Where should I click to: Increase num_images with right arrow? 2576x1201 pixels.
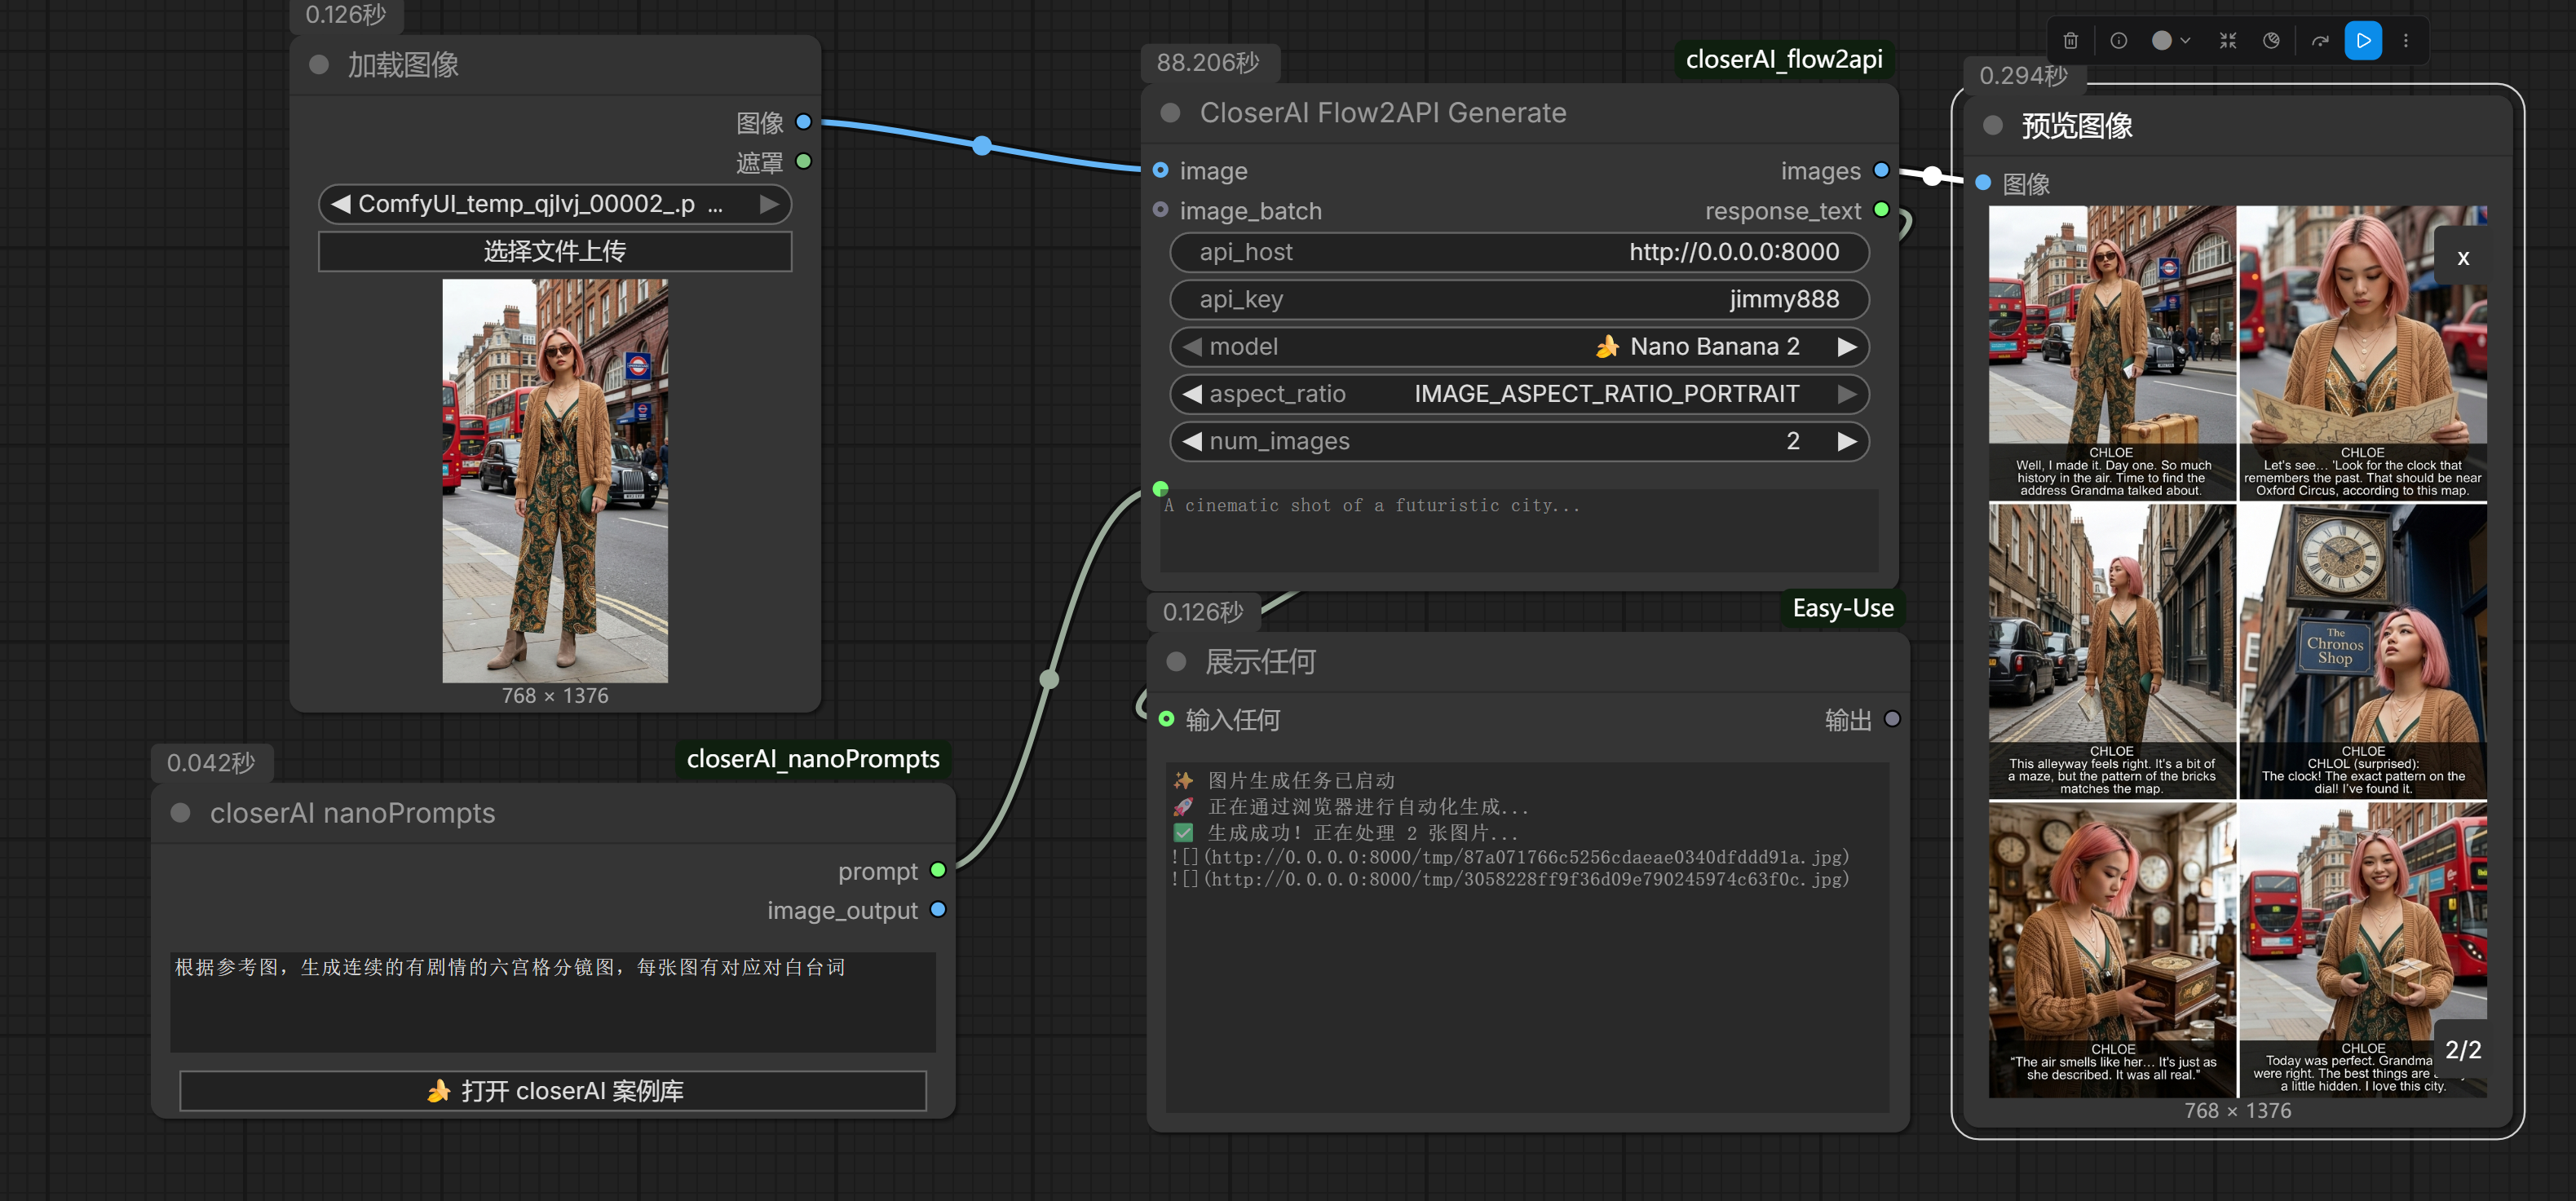(x=1846, y=441)
